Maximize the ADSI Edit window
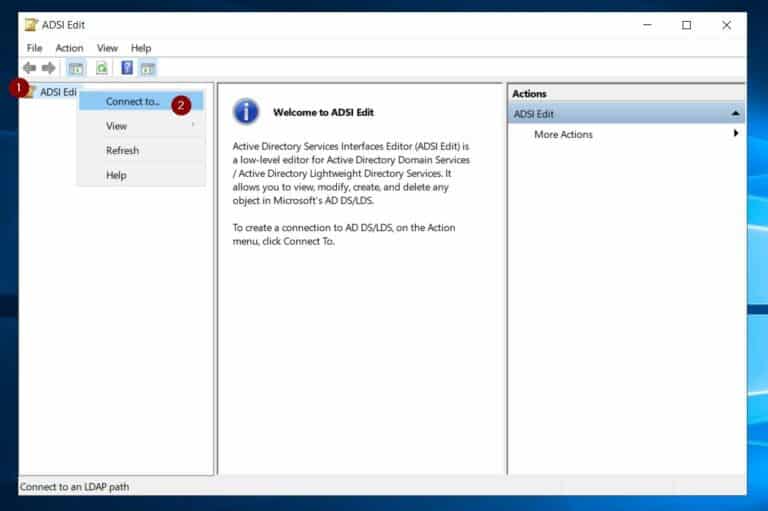 [x=687, y=24]
